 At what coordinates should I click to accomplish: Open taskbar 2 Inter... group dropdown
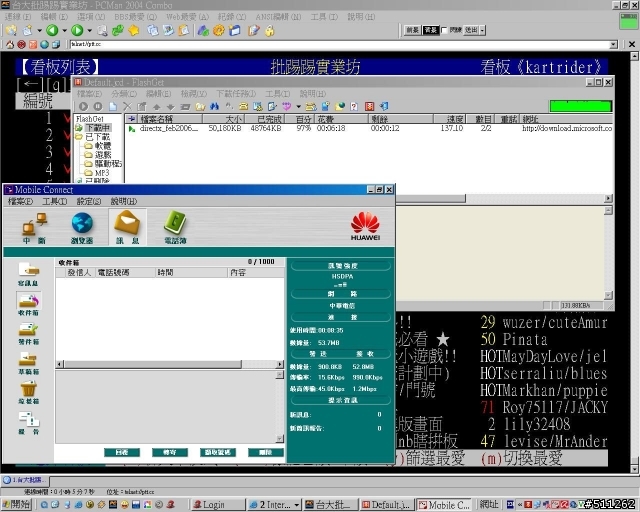coord(297,505)
